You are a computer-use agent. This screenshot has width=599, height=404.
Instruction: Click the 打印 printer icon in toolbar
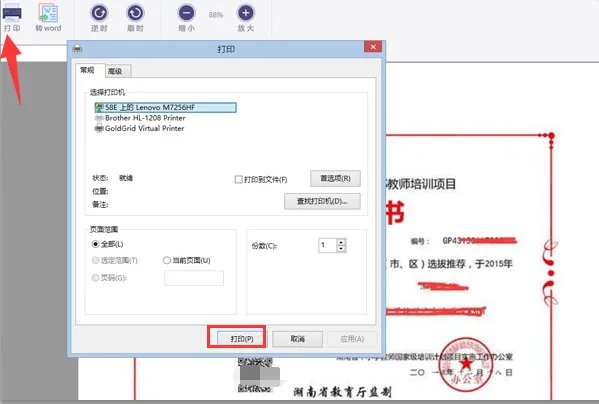(12, 13)
